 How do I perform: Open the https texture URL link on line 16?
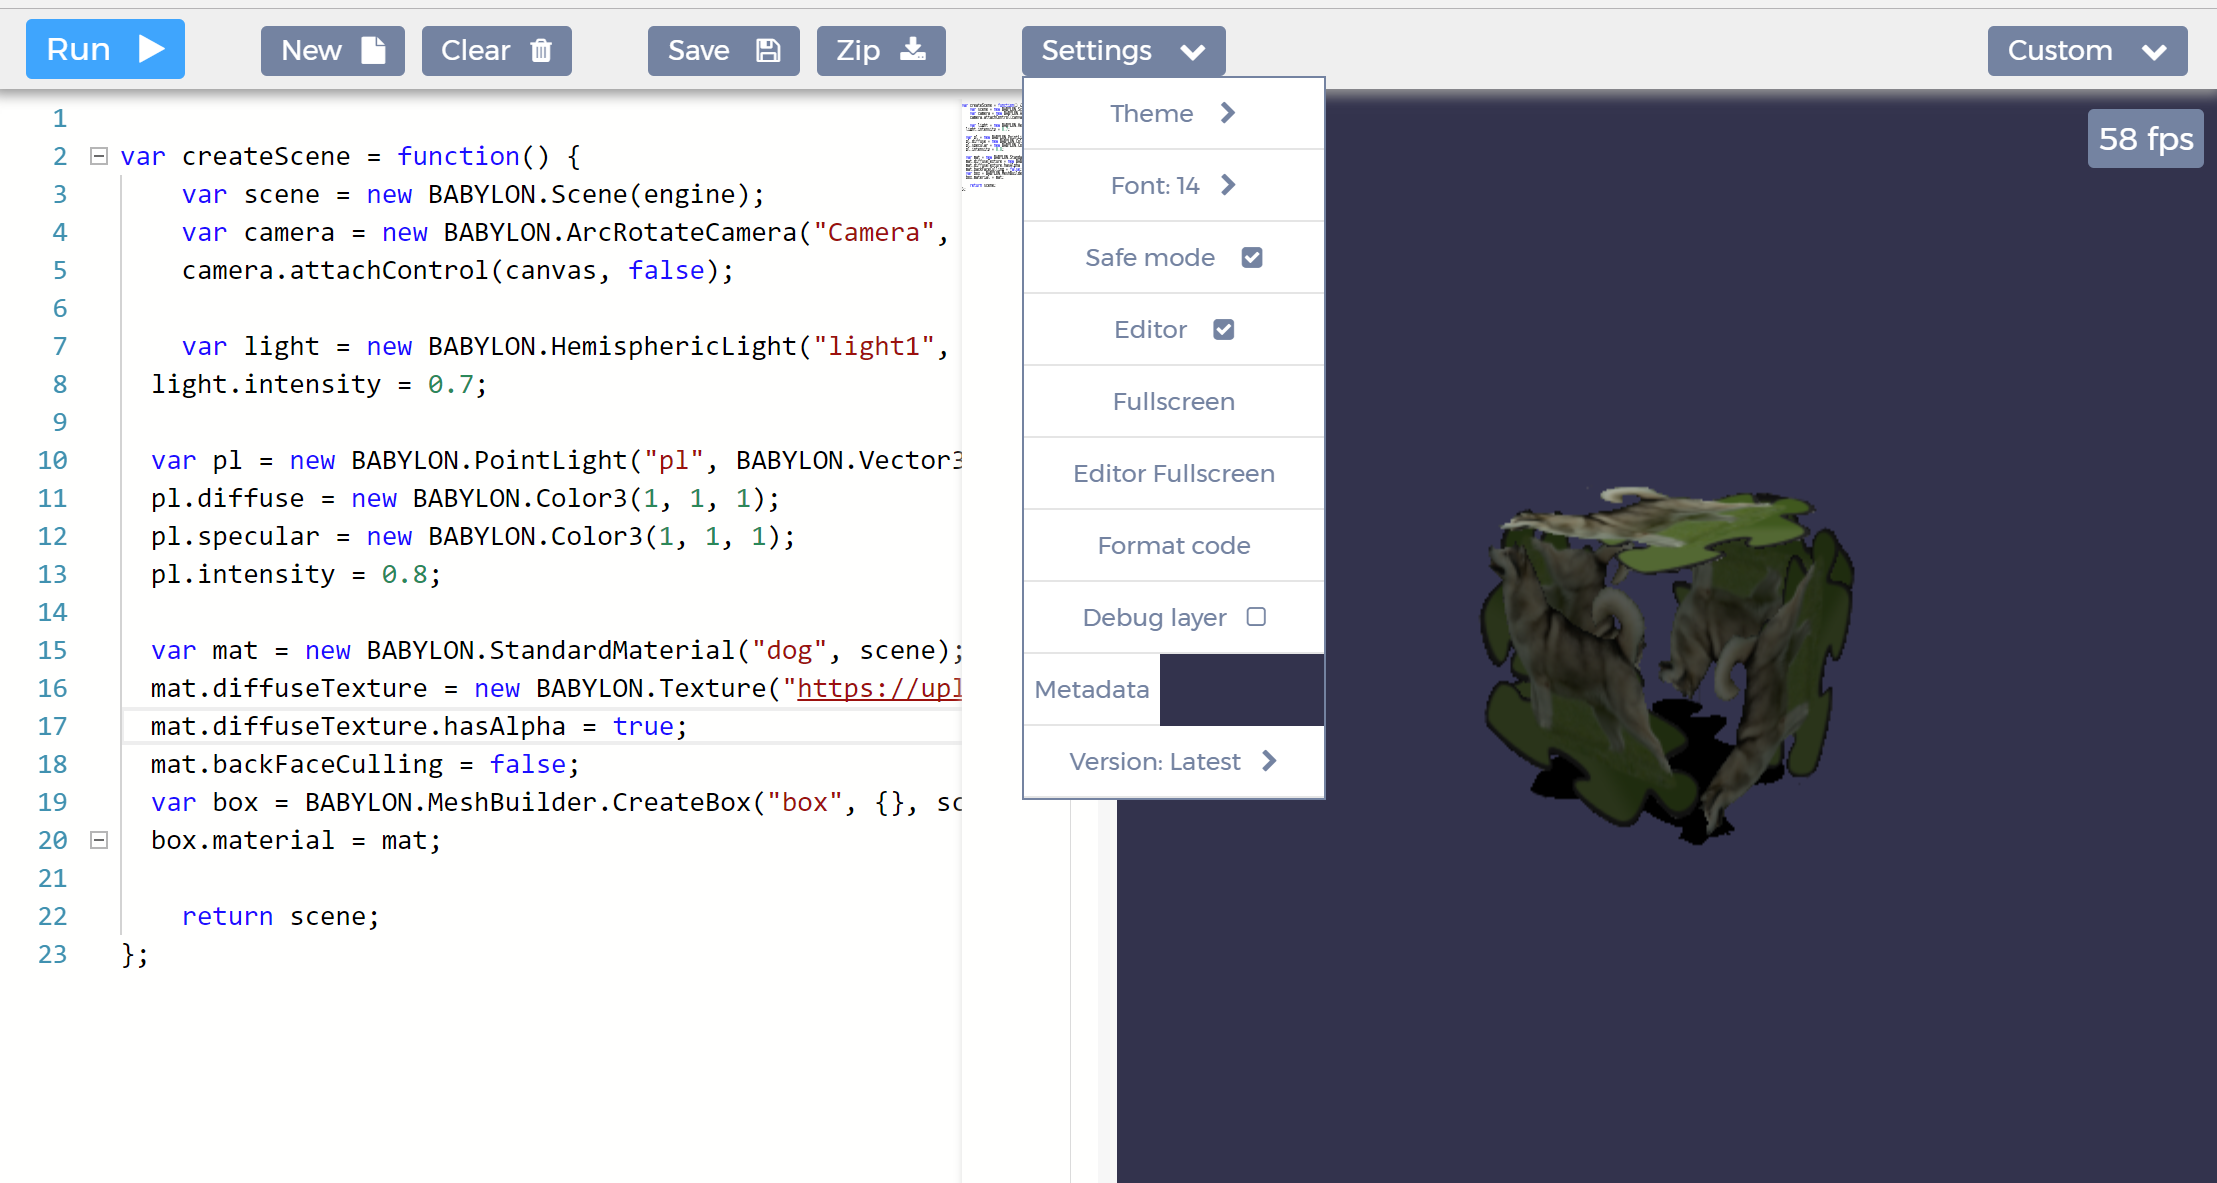(x=879, y=688)
